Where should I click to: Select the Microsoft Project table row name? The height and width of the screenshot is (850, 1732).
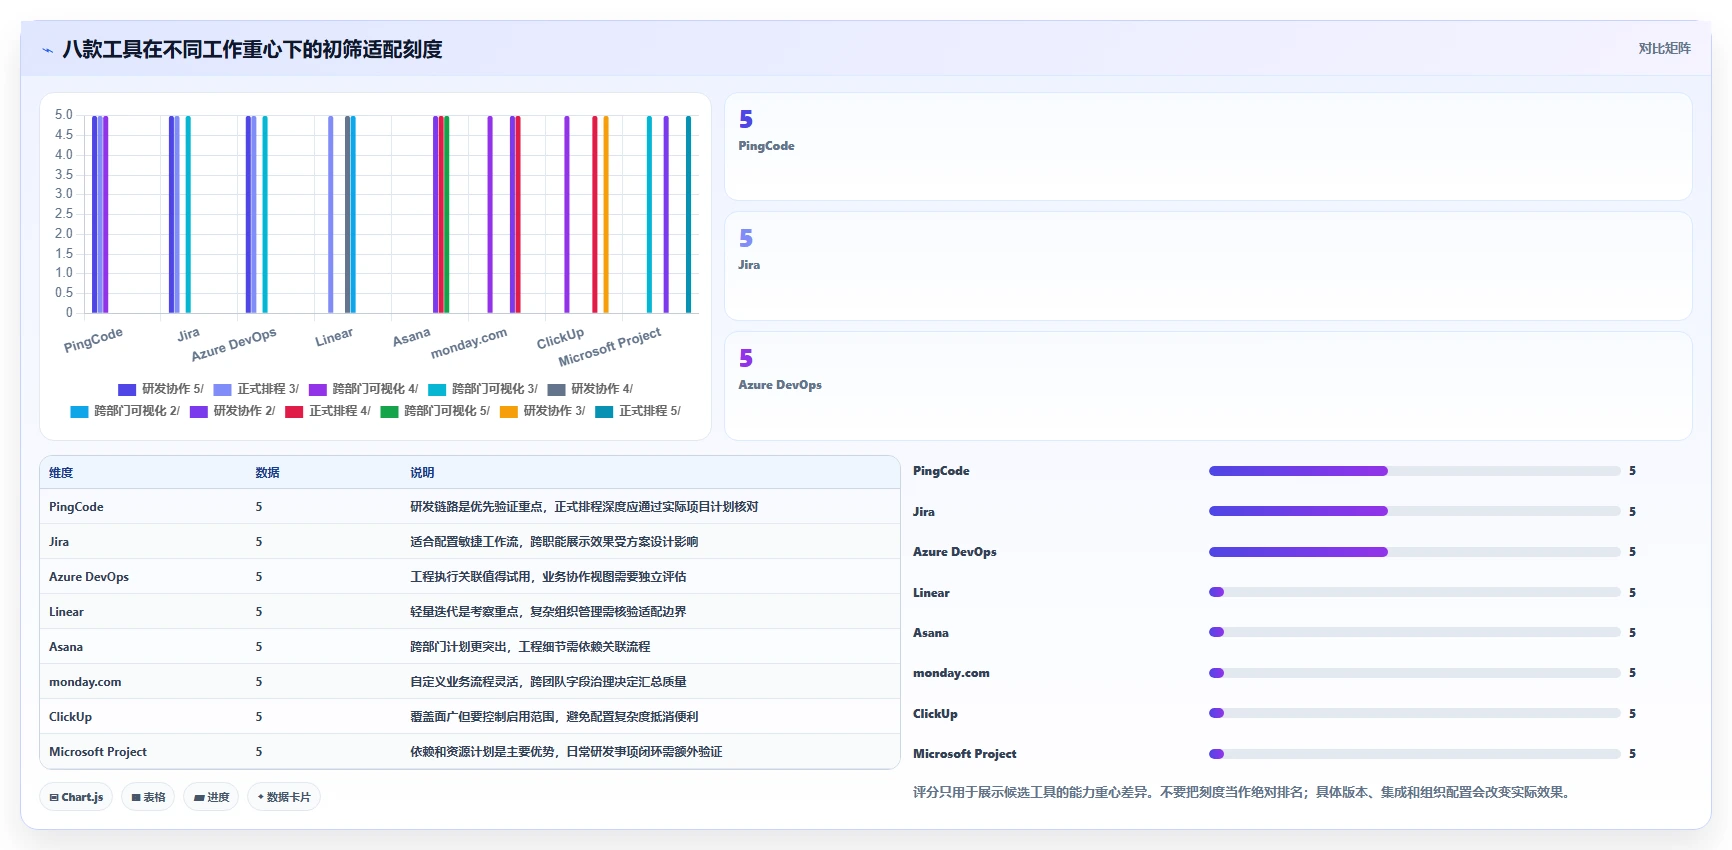pos(98,752)
